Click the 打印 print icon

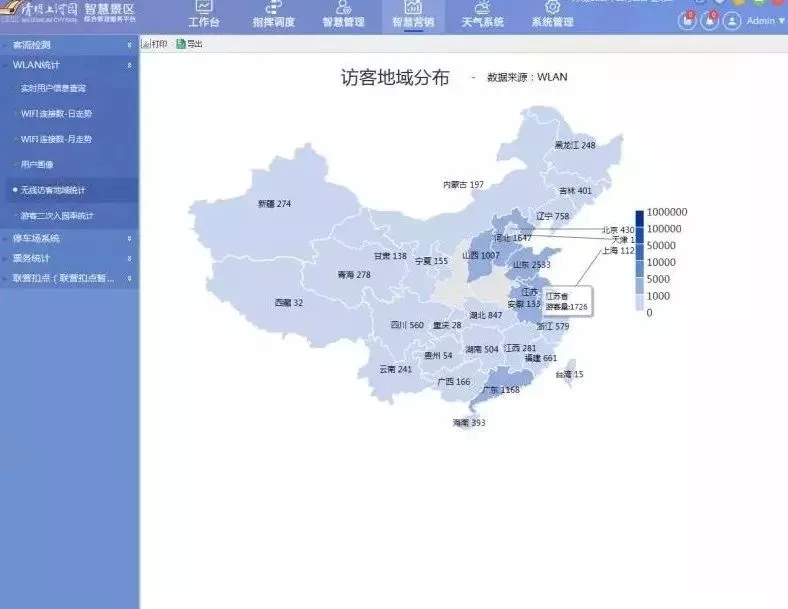coord(146,44)
